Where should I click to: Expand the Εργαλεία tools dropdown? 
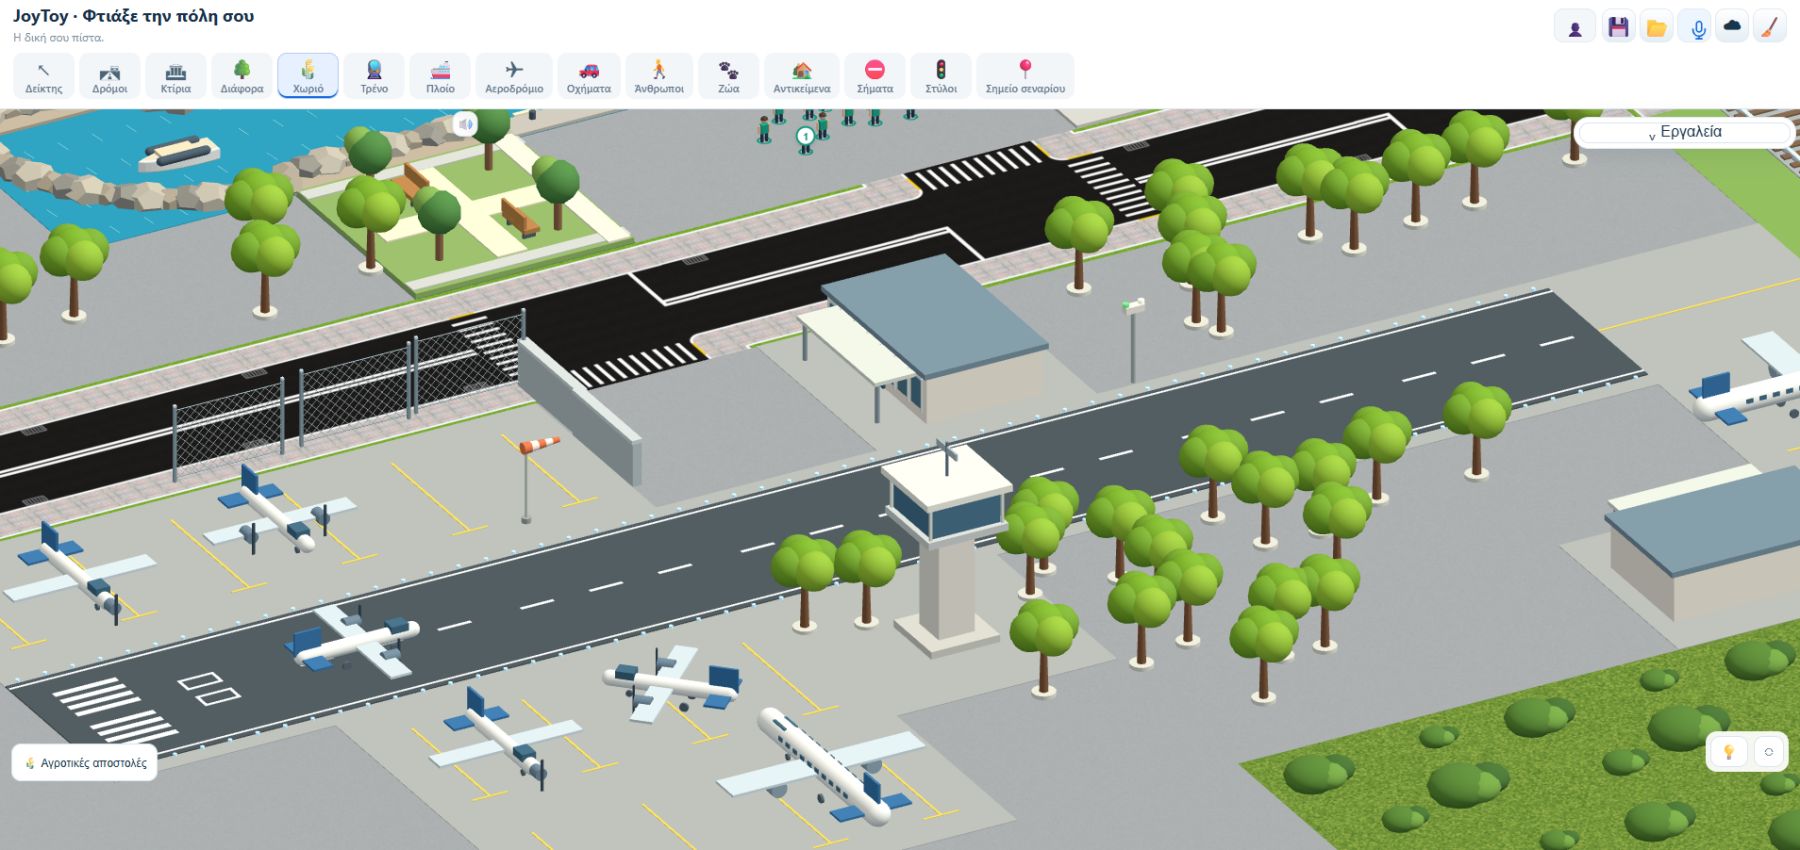tap(1685, 132)
